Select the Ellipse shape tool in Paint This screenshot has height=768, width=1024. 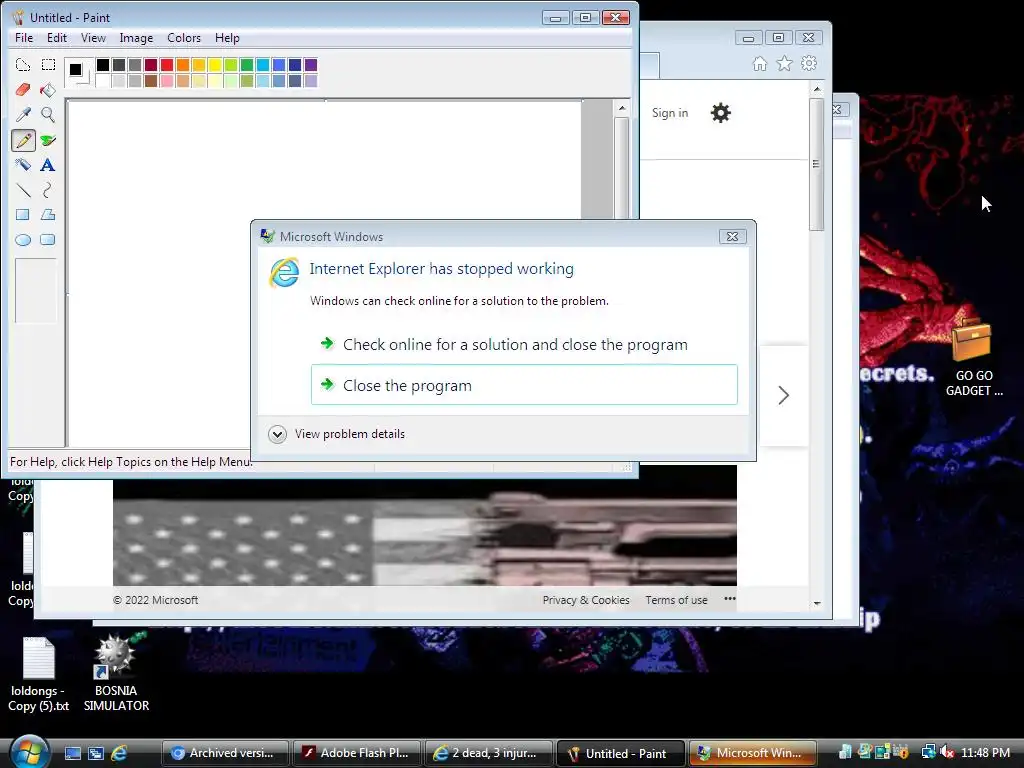(x=23, y=240)
